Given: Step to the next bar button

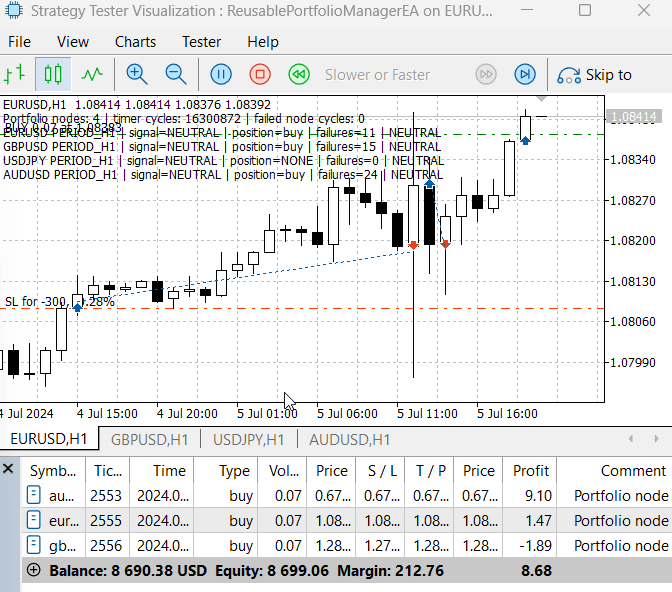Looking at the screenshot, I should pyautogui.click(x=525, y=75).
